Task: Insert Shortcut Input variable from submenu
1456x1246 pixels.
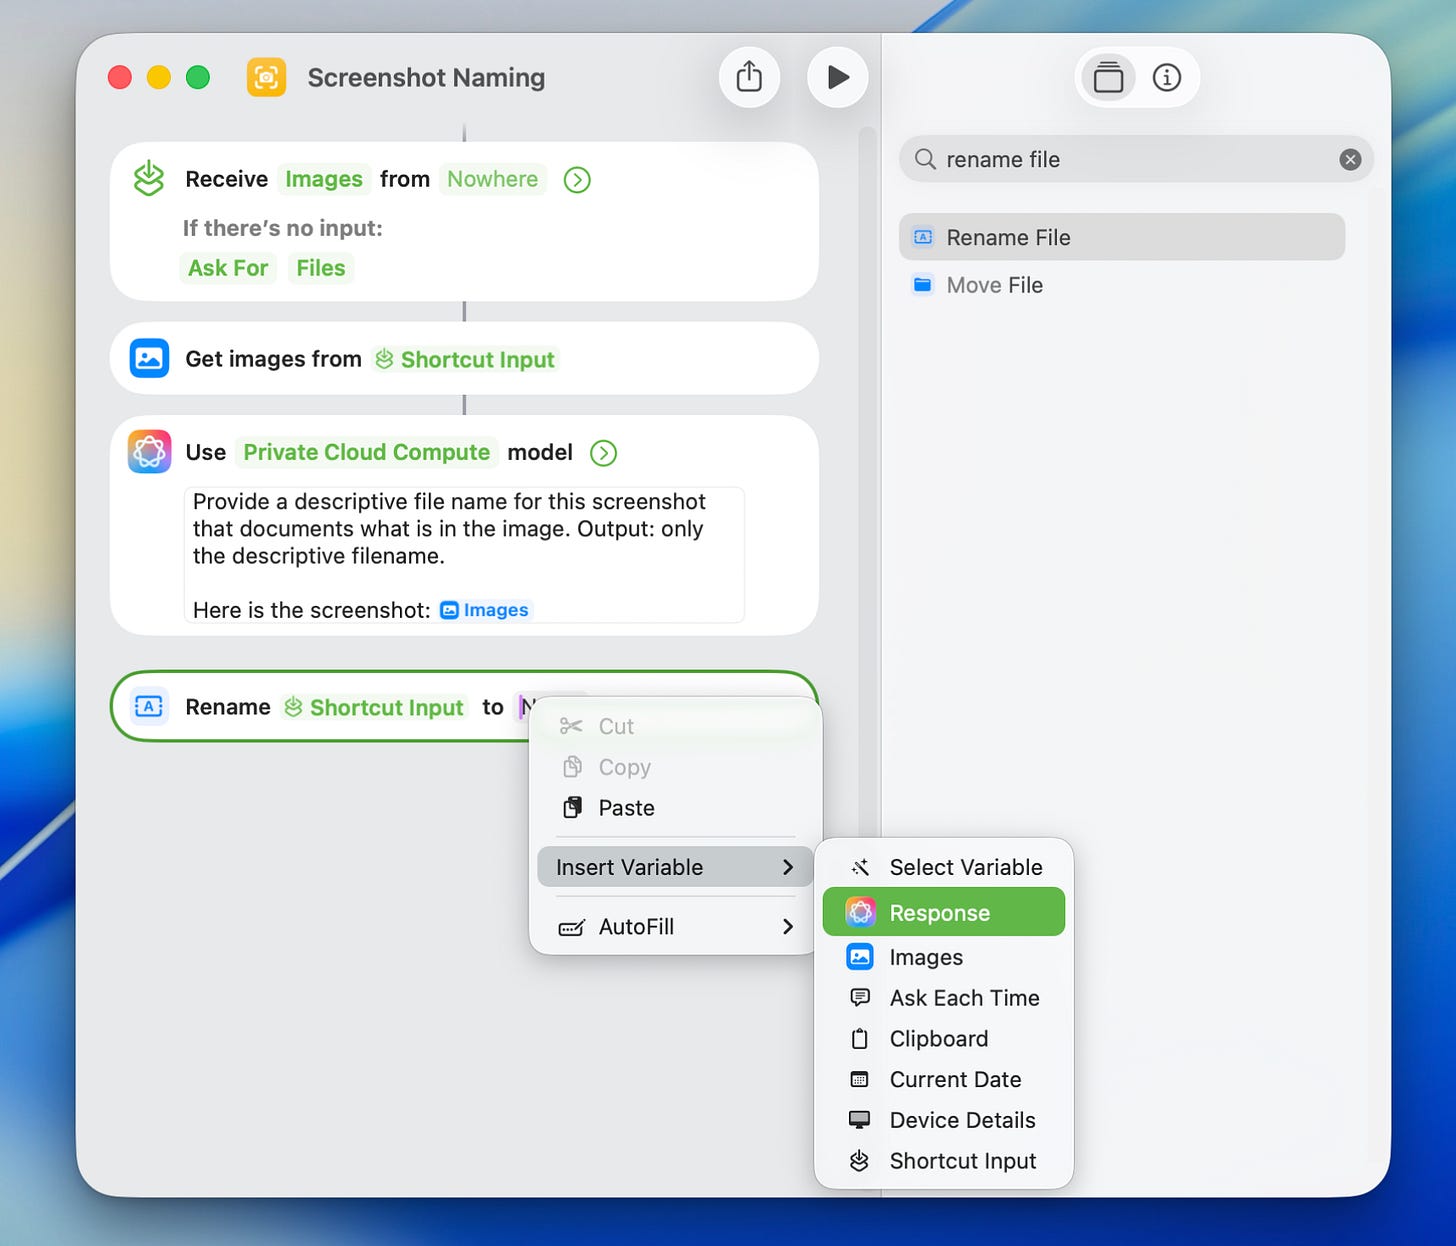Action: tap(944, 1161)
